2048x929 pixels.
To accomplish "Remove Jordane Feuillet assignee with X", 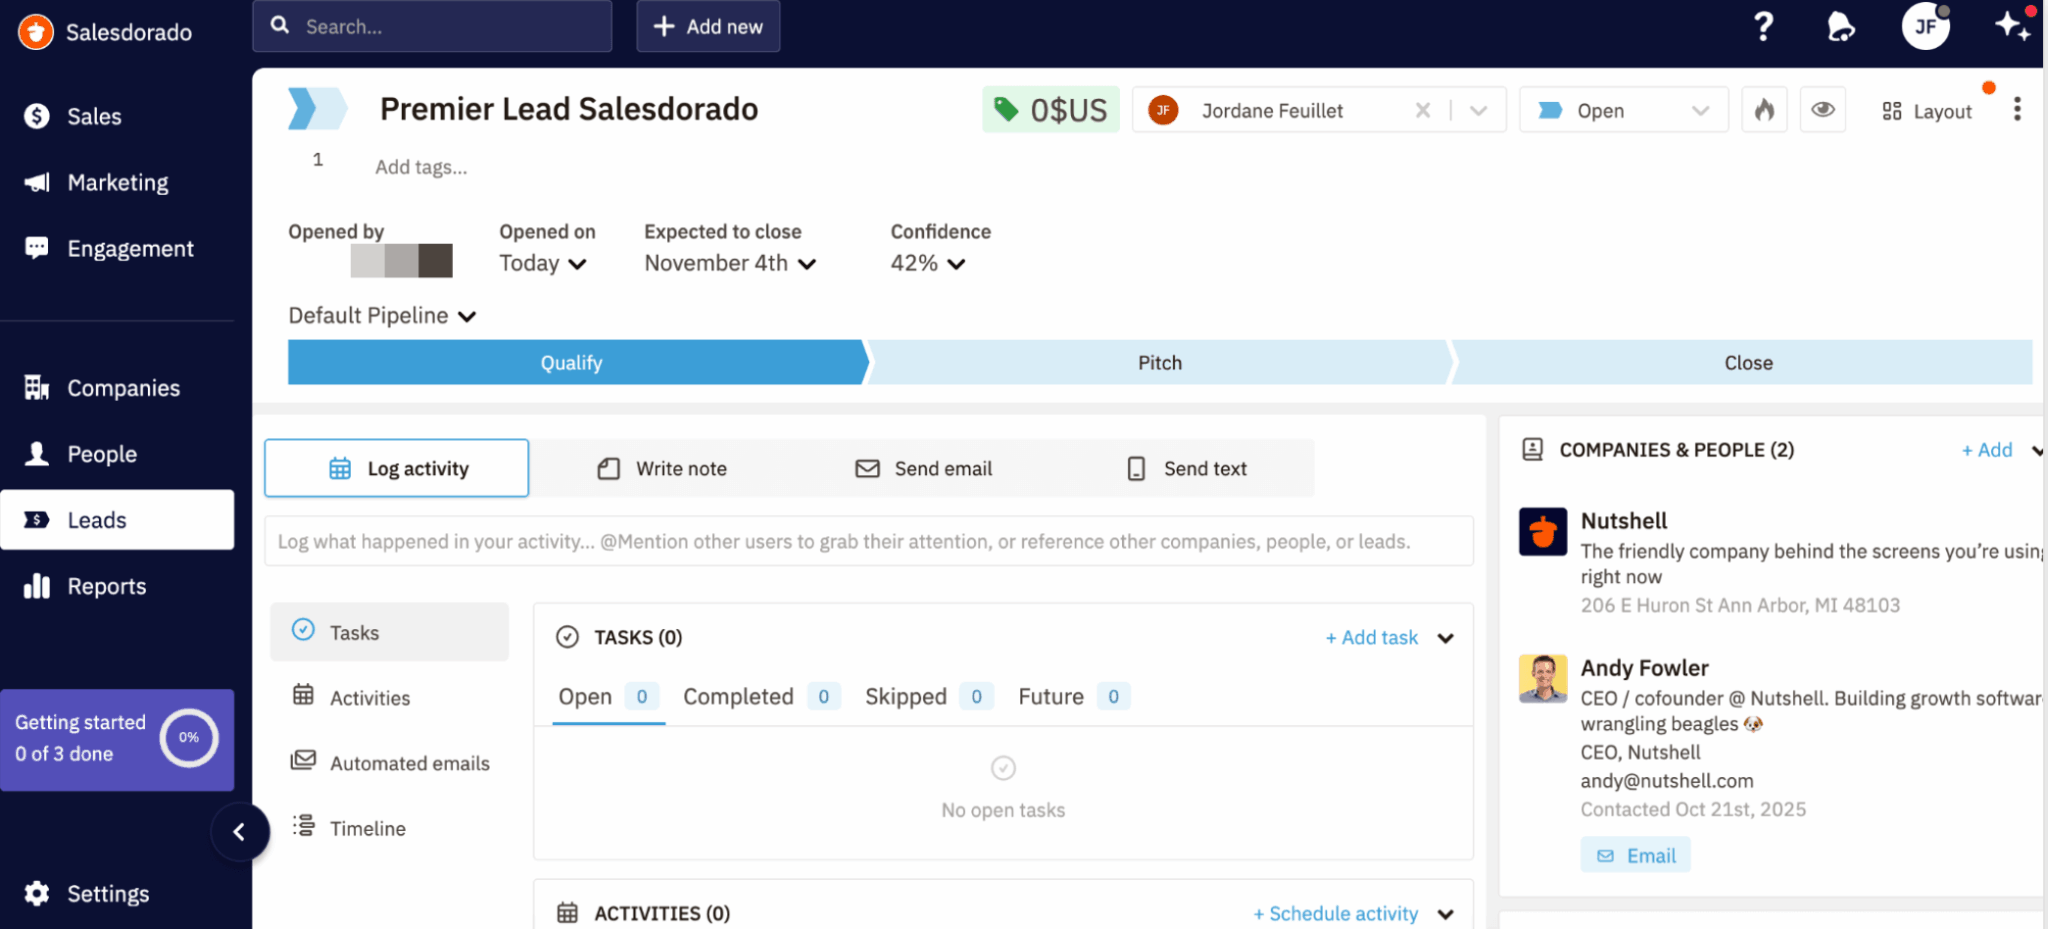I will click(1422, 110).
